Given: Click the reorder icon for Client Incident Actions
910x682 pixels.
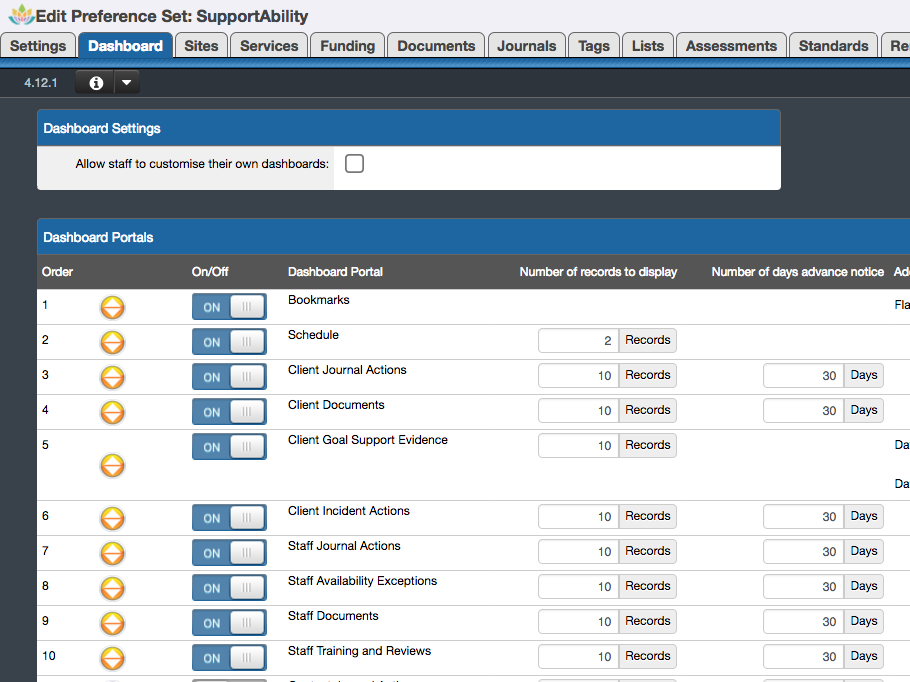Looking at the screenshot, I should [112, 518].
